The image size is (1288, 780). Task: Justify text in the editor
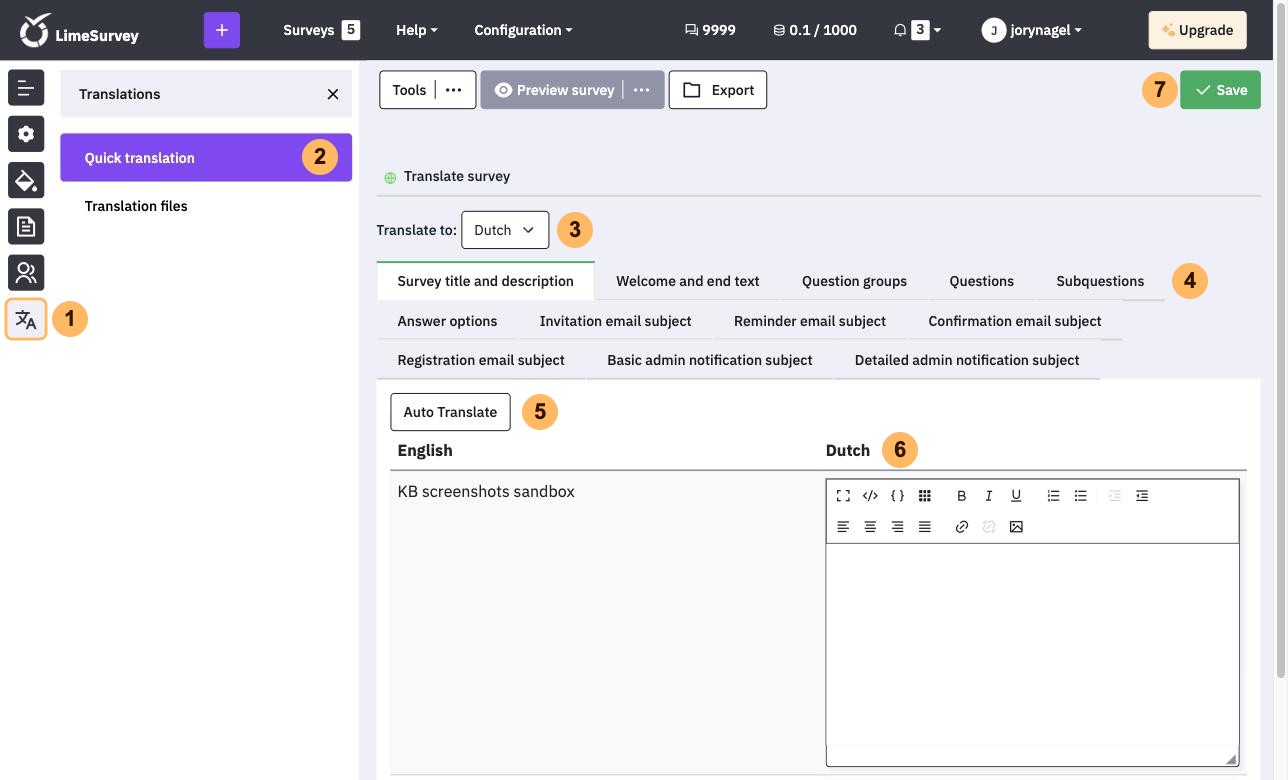[925, 527]
